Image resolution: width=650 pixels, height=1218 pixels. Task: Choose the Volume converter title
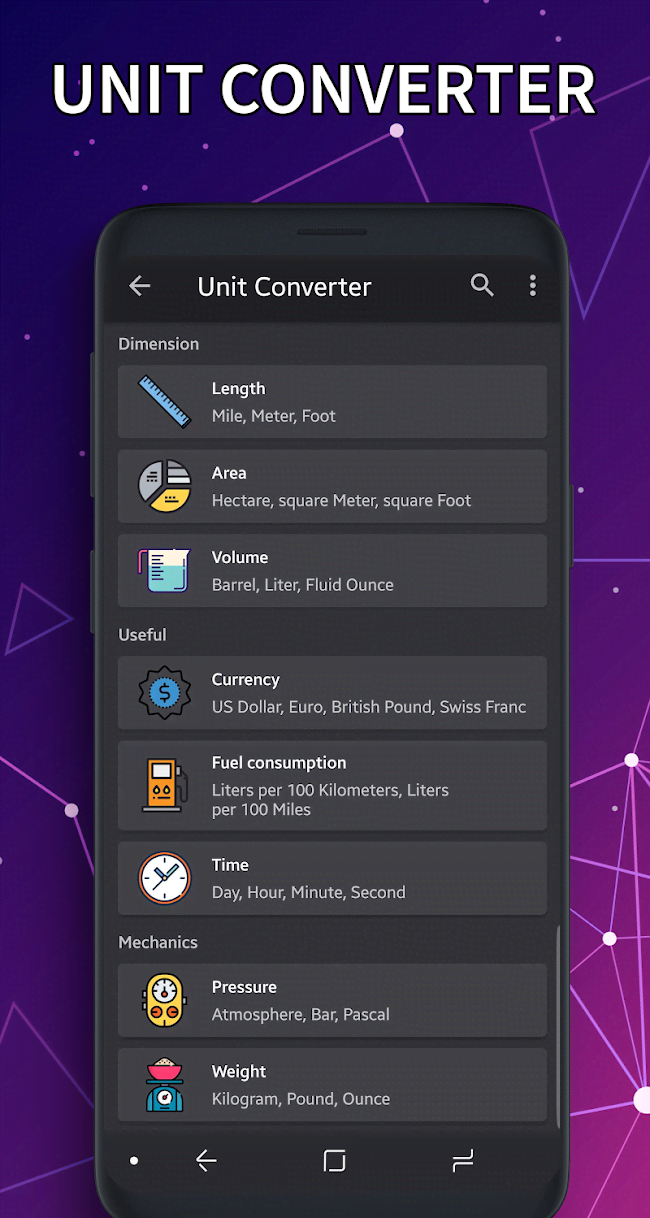[239, 557]
